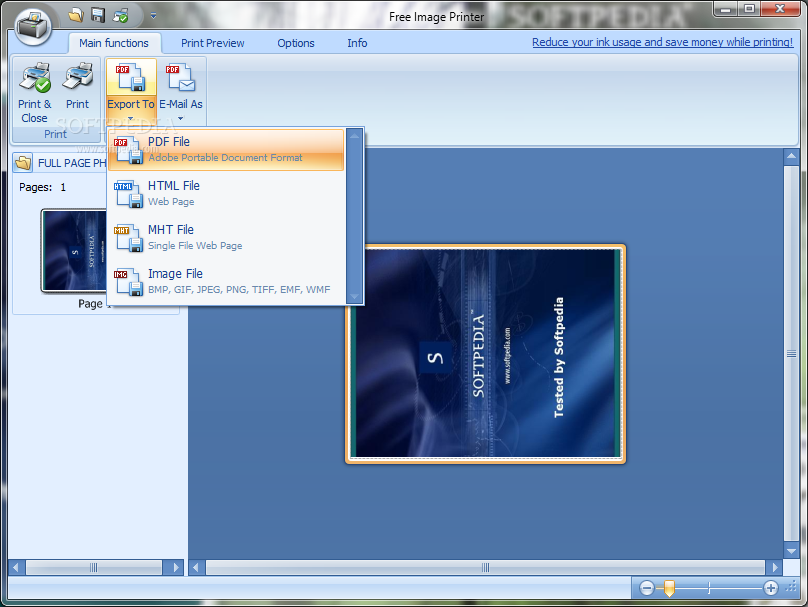Choose PDF File export option
This screenshot has height=607, width=808.
(226, 149)
